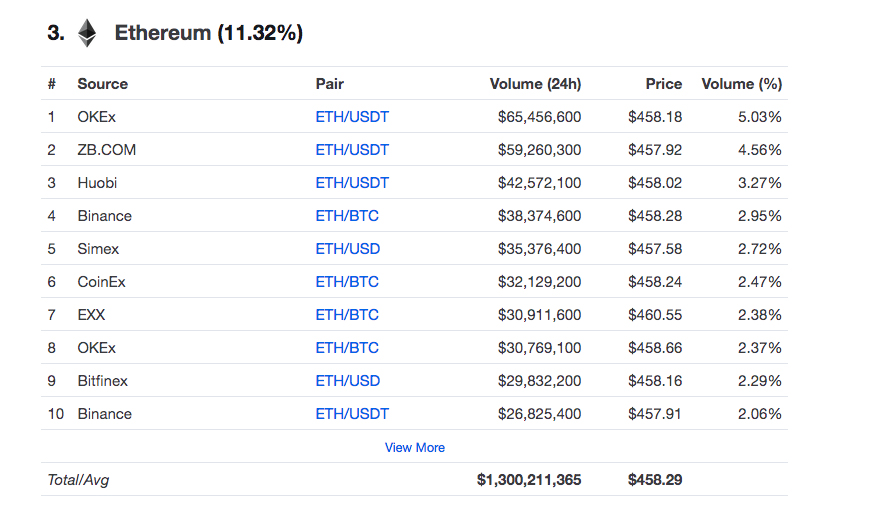Click the View More link
The height and width of the screenshot is (531, 877).
(414, 448)
